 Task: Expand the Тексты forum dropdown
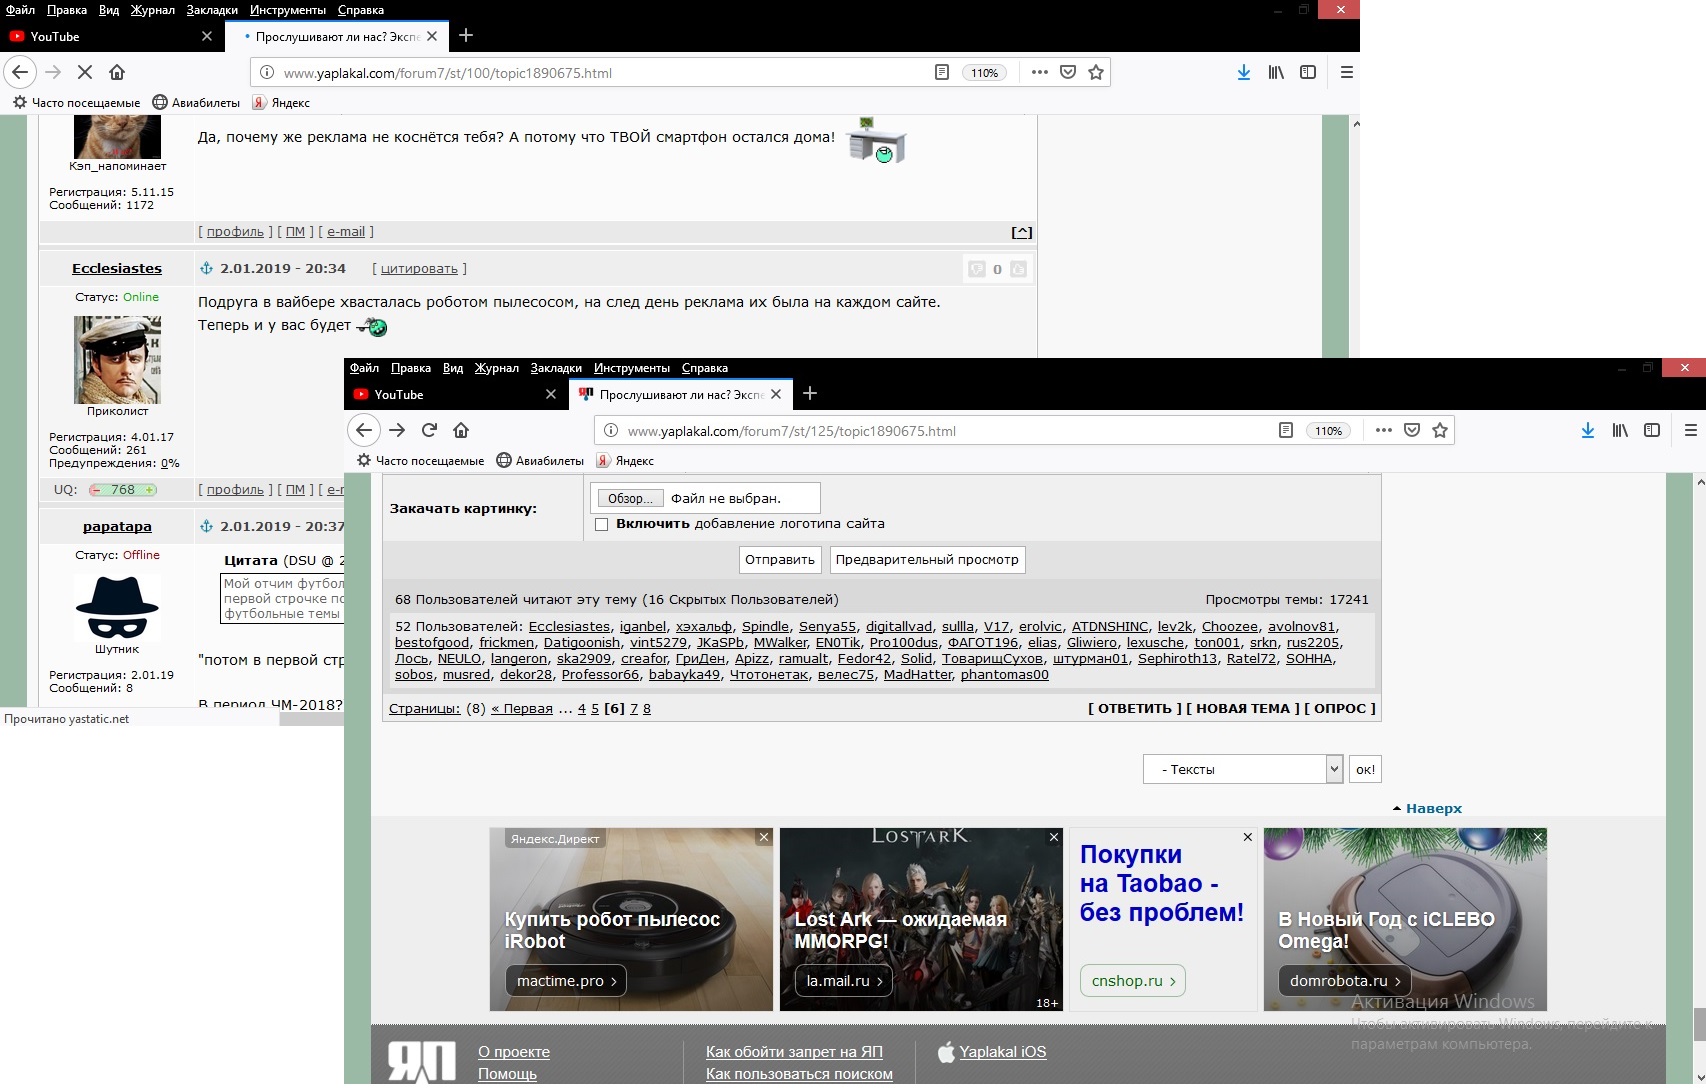[x=1243, y=769]
